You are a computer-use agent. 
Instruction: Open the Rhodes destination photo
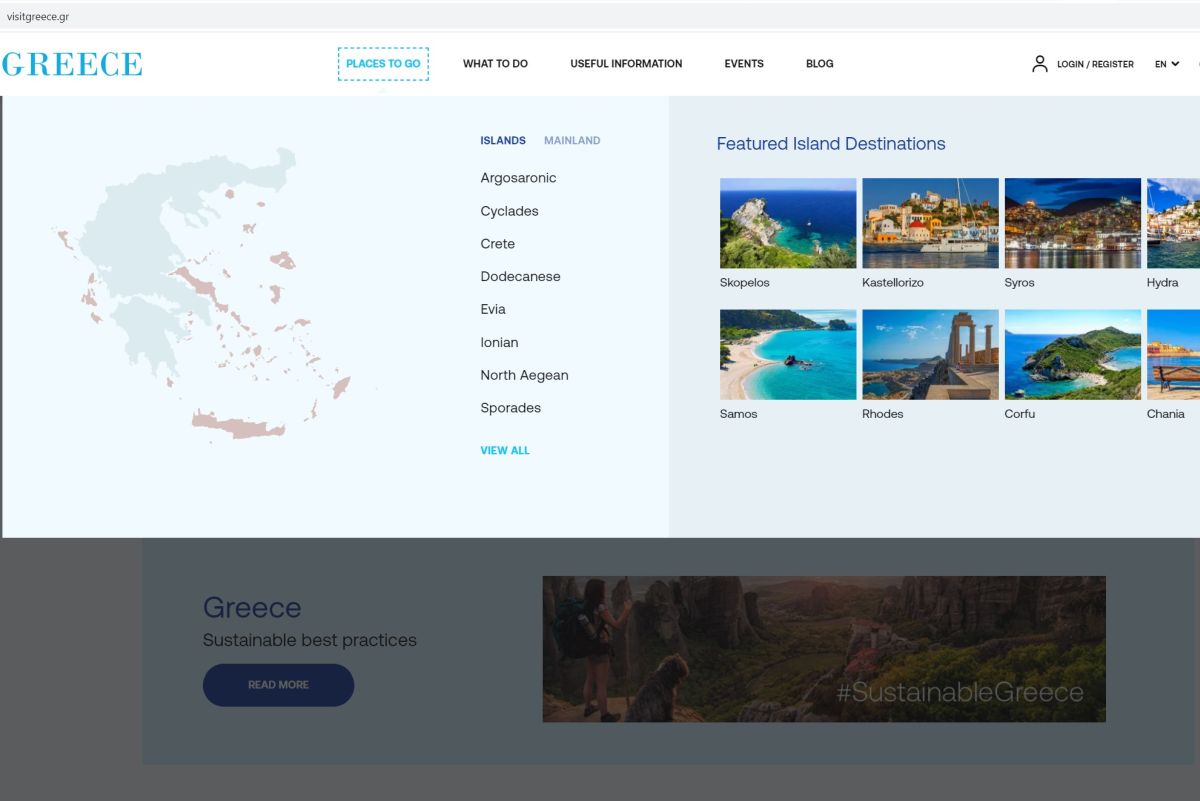click(x=930, y=355)
